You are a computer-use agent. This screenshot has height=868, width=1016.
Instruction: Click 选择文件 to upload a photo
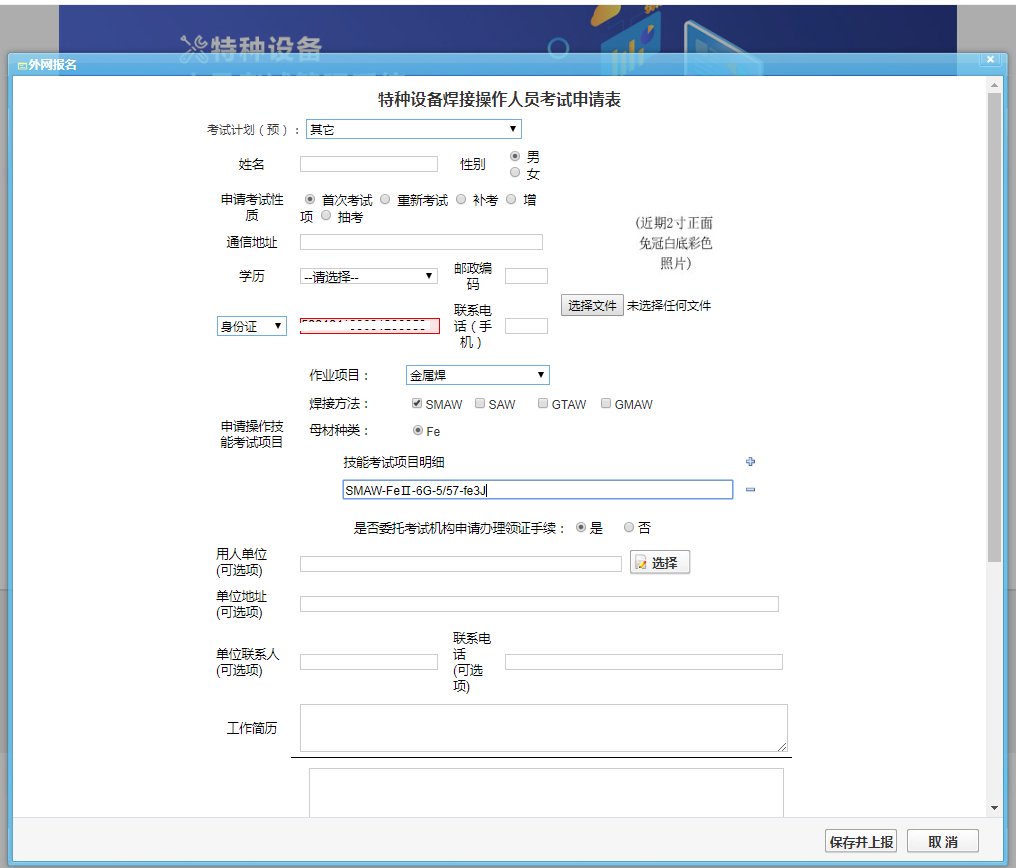[591, 305]
